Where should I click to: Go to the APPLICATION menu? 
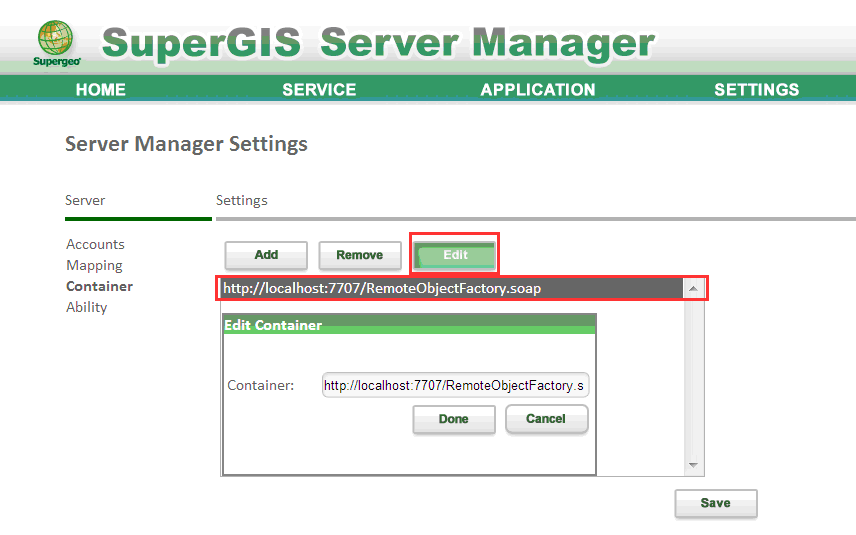click(538, 90)
